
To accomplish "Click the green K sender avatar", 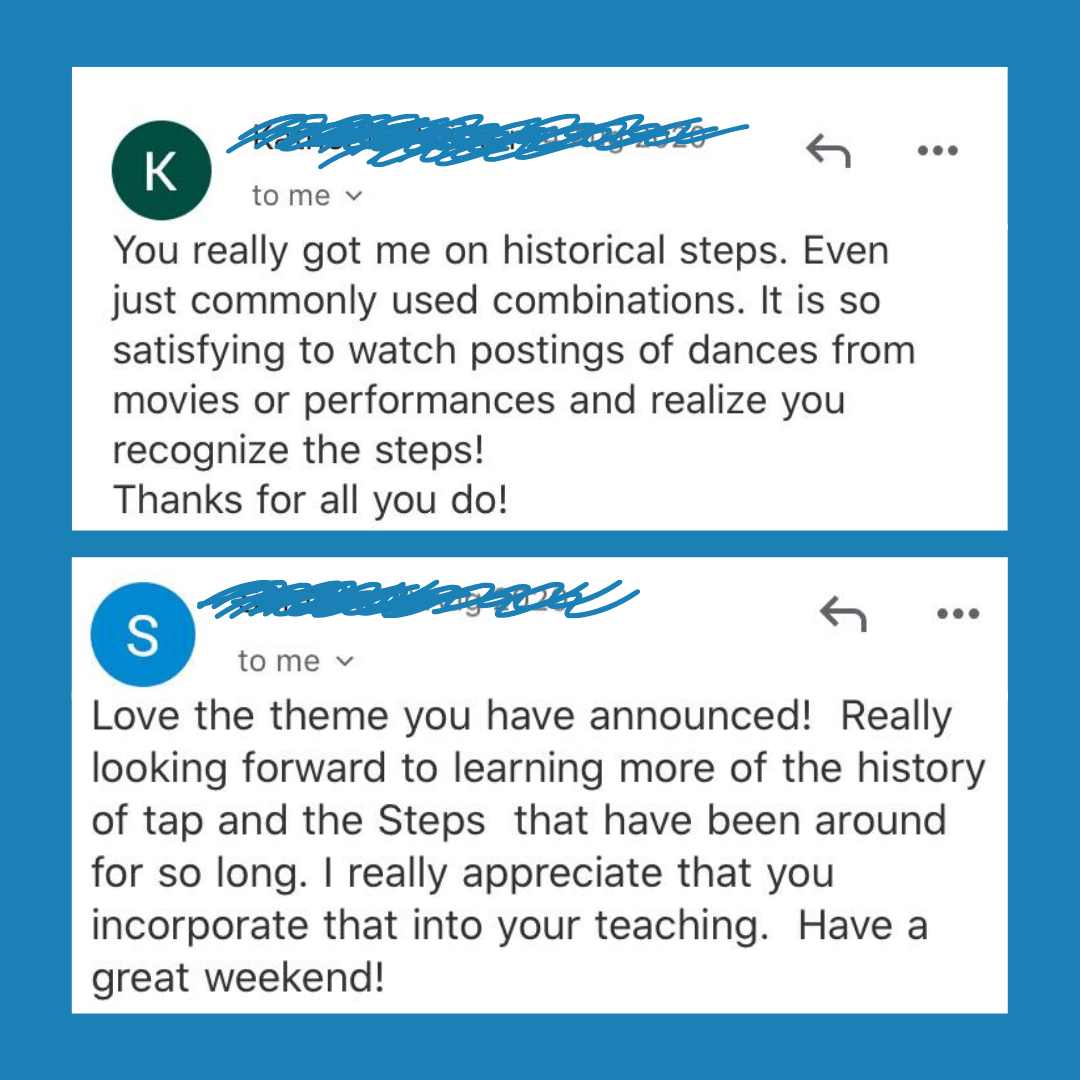I will tap(161, 170).
